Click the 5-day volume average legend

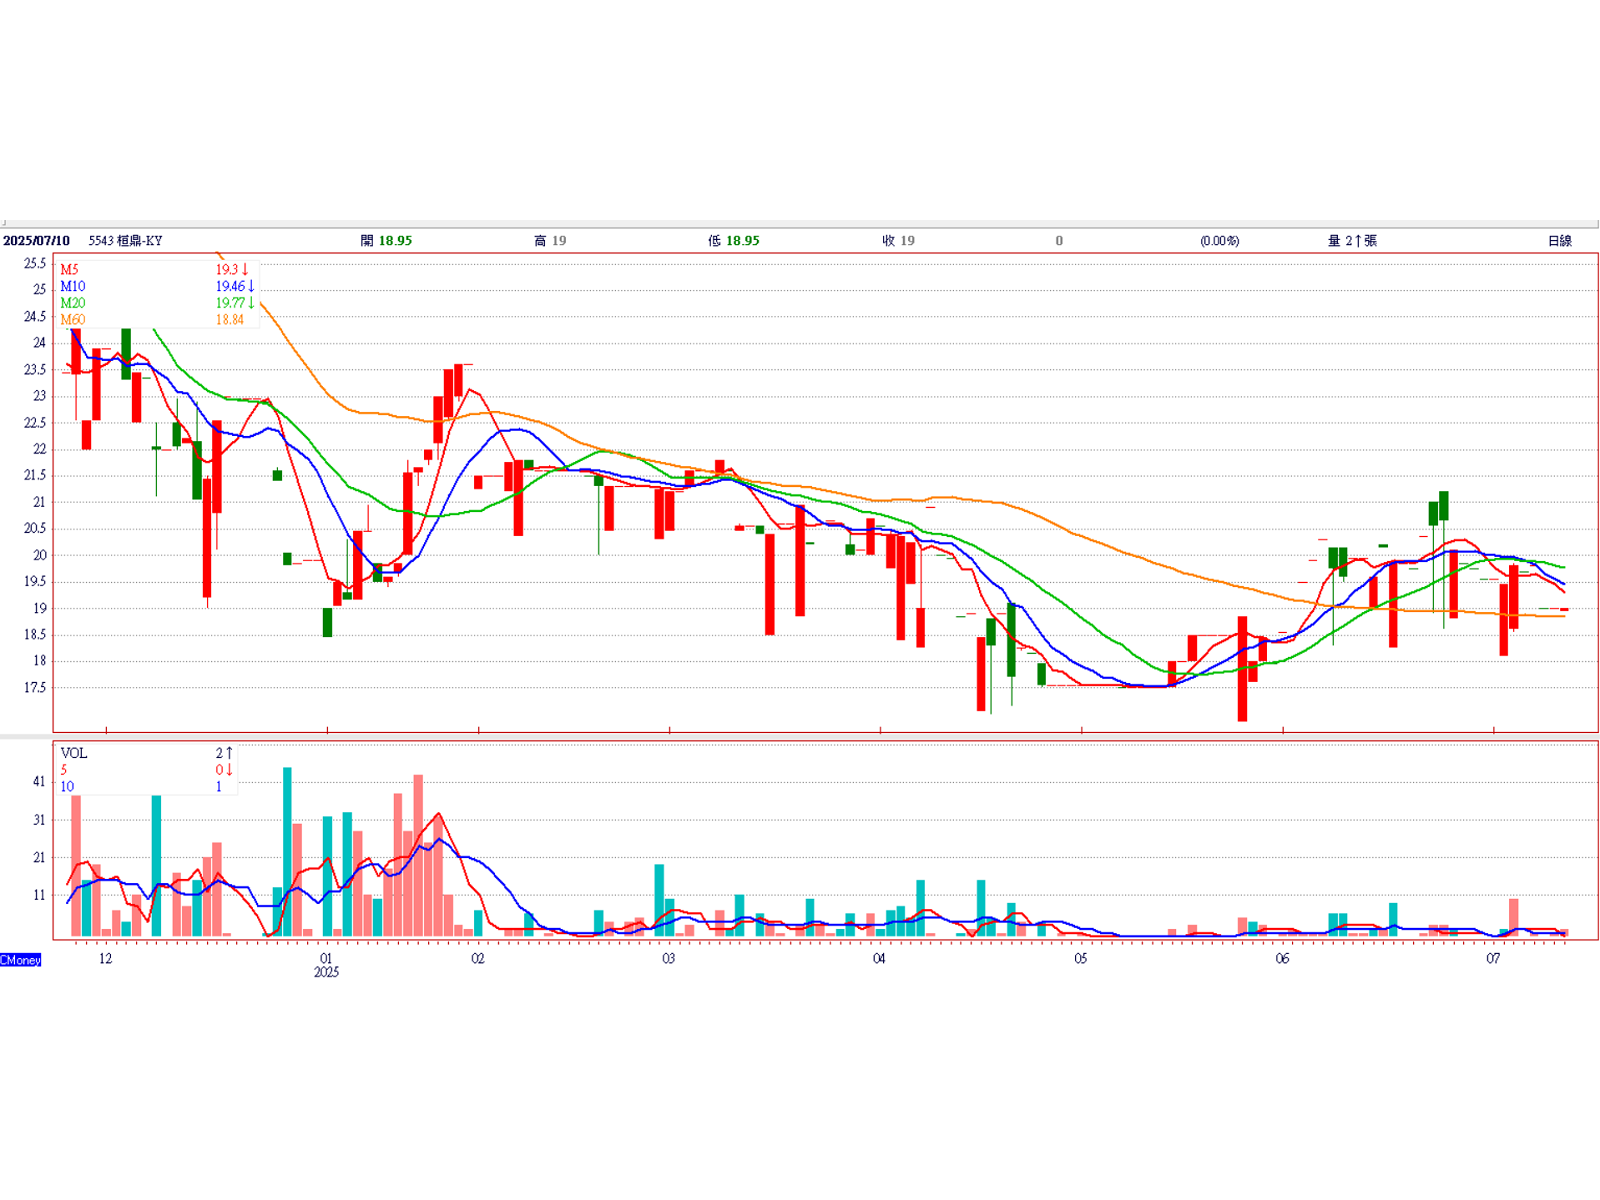pyautogui.click(x=64, y=770)
